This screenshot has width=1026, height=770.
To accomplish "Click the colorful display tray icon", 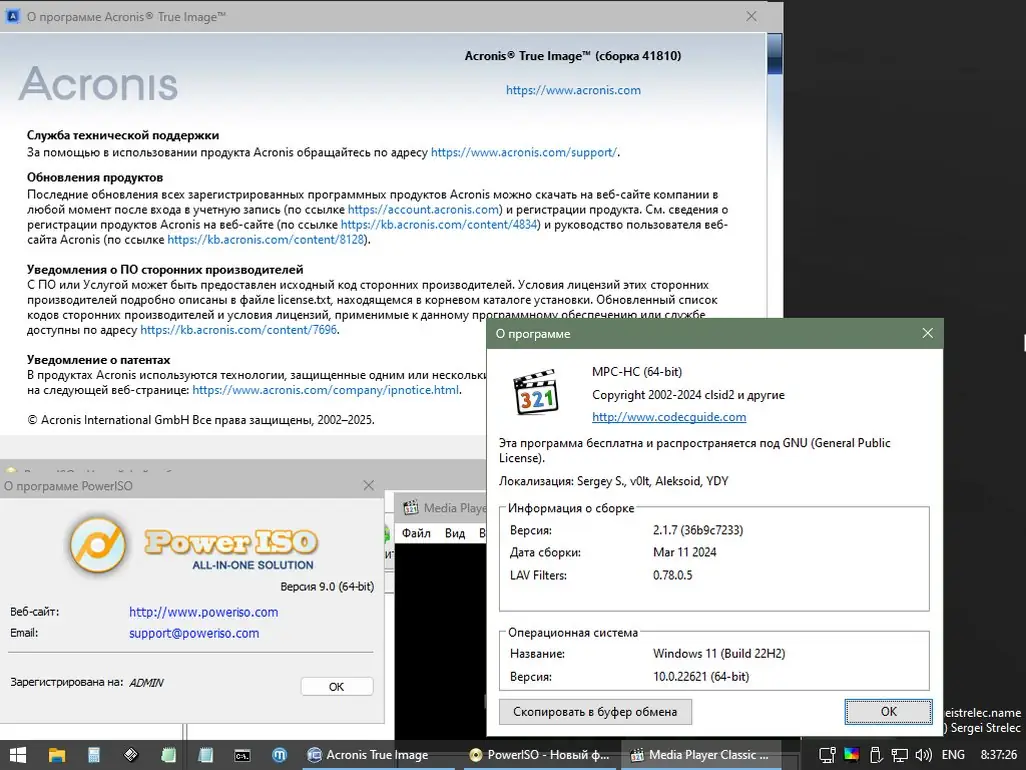I will click(851, 755).
